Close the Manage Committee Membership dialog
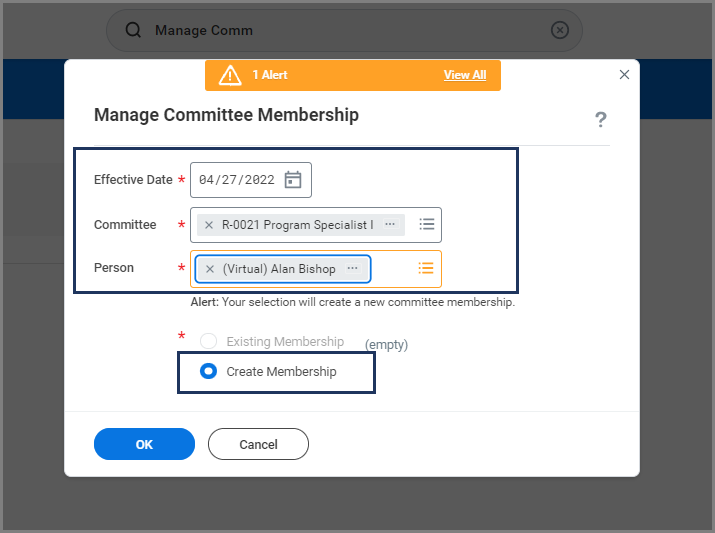 [625, 75]
